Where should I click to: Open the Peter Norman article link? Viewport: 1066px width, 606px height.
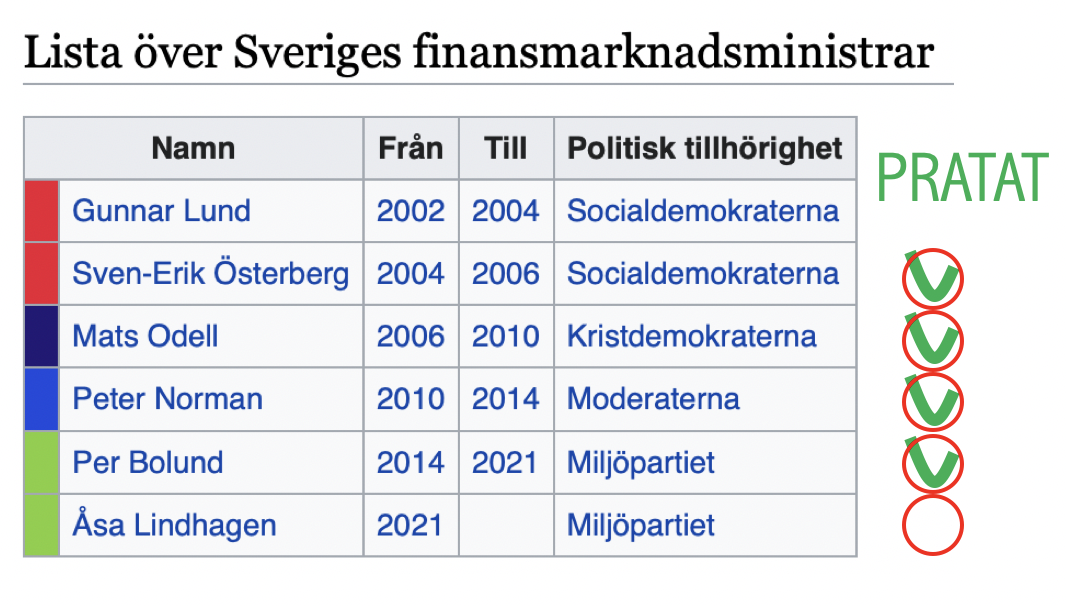(x=167, y=399)
